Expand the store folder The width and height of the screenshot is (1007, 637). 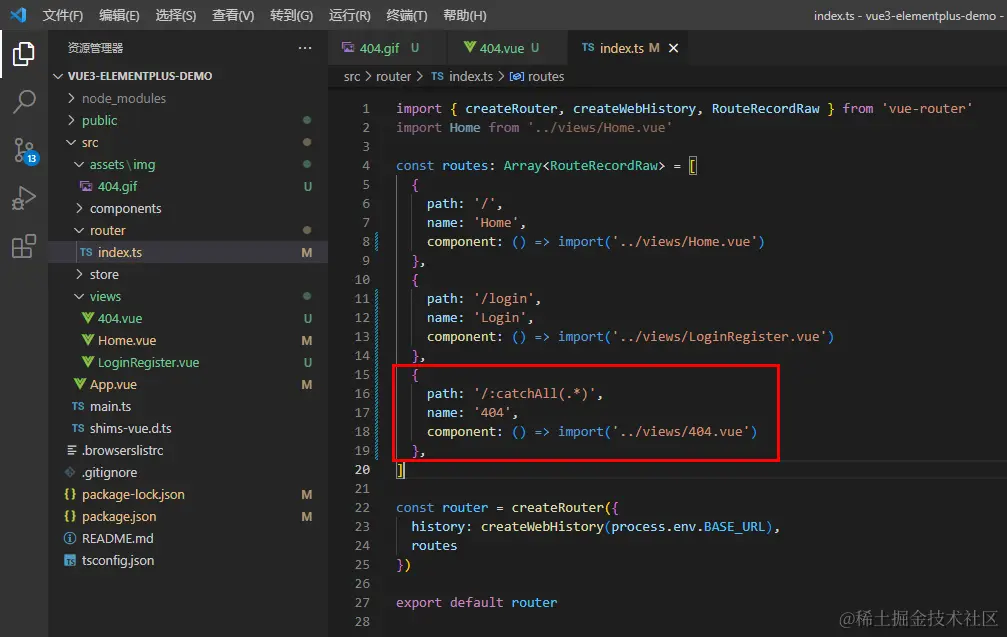[79, 274]
